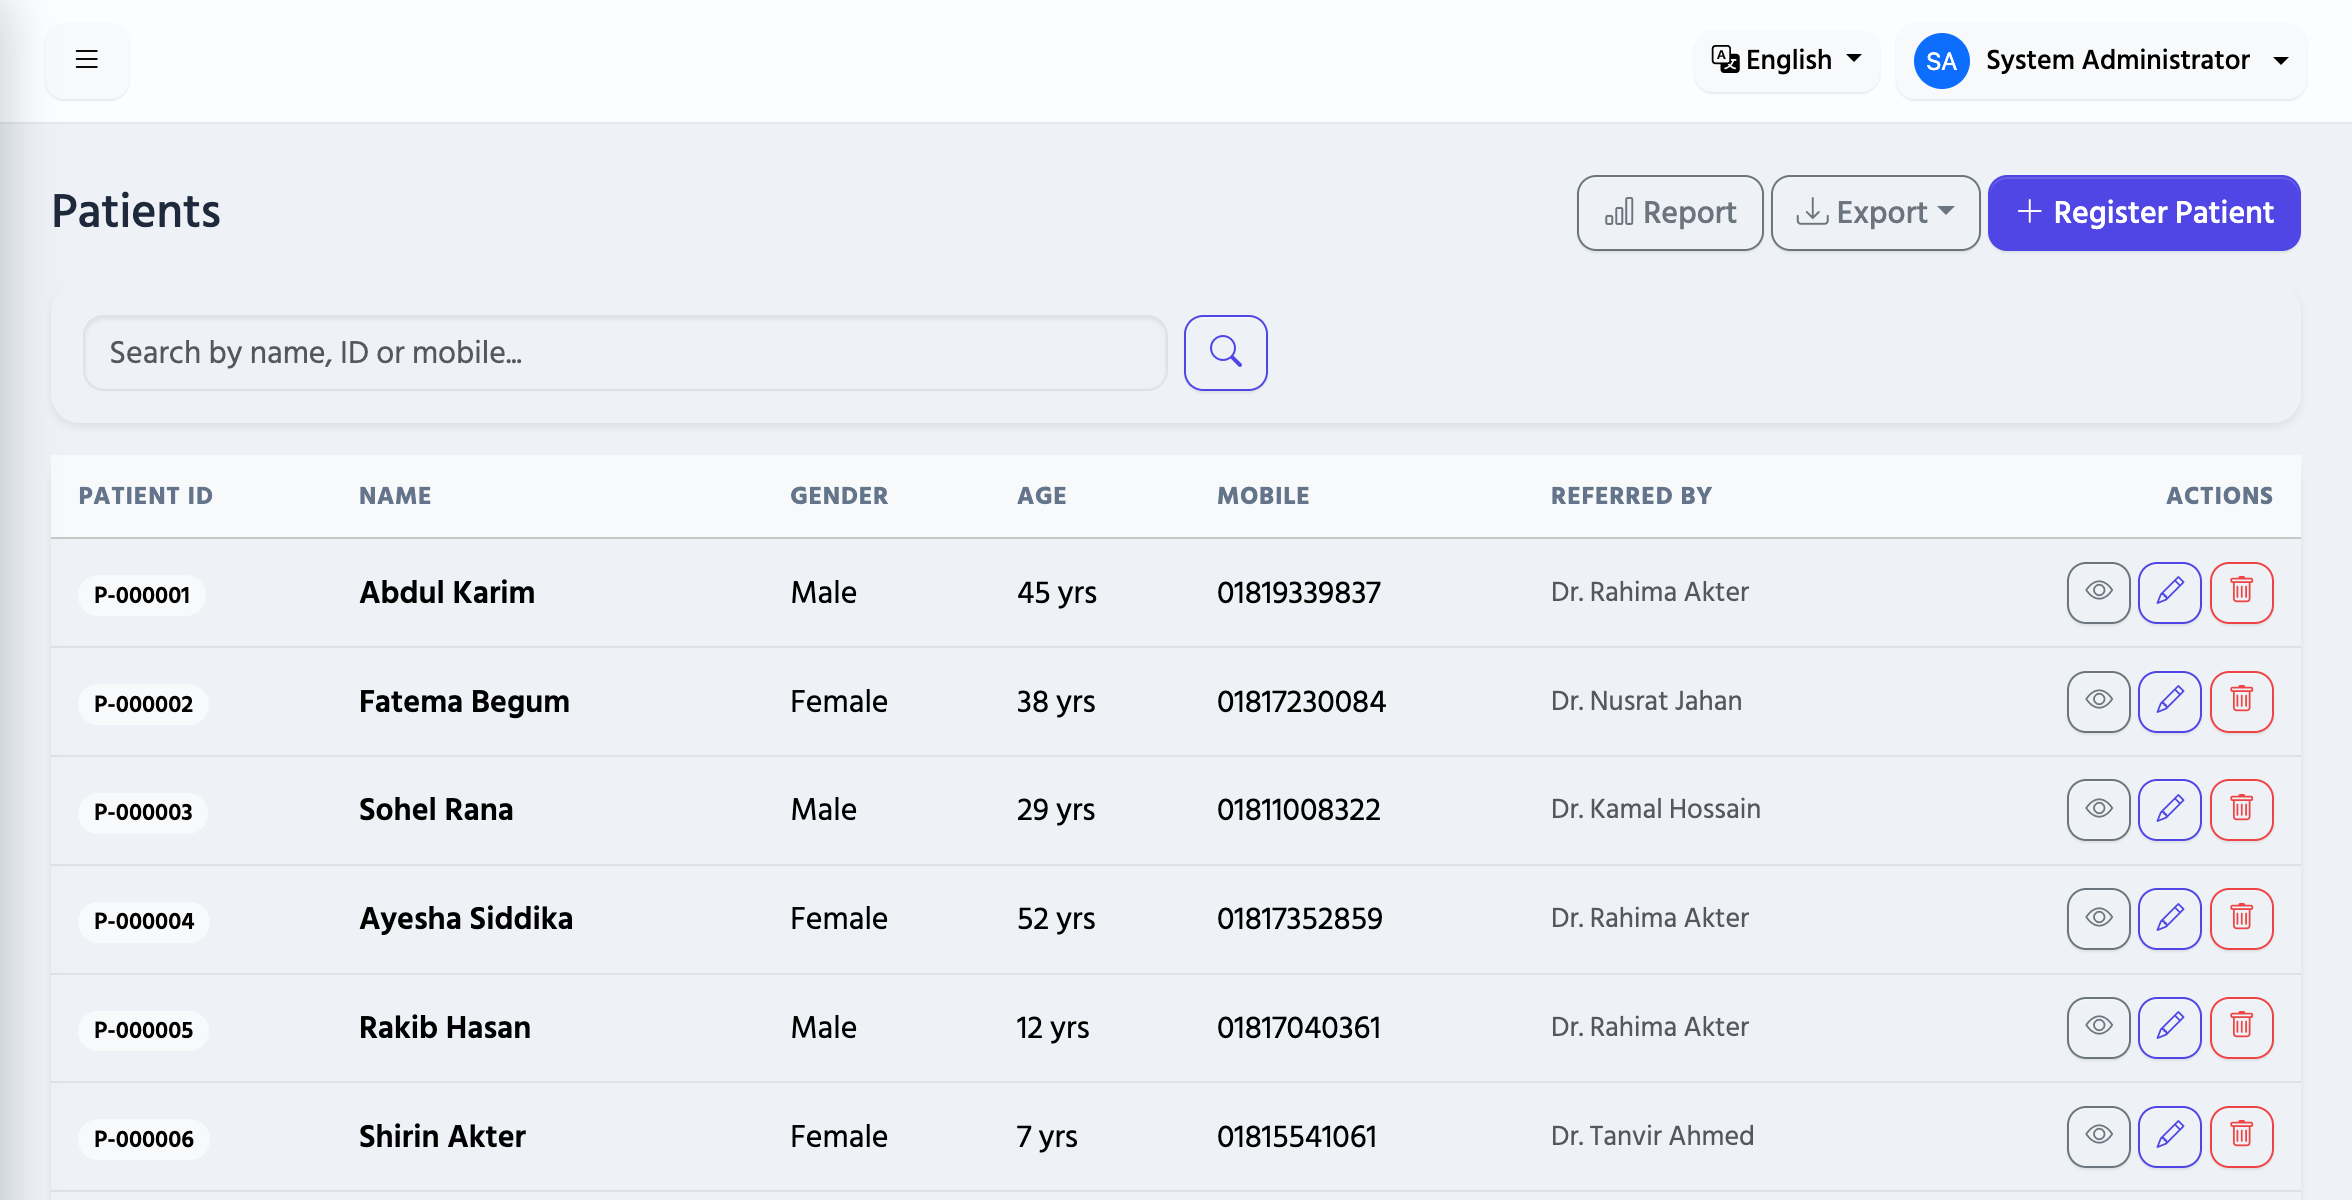Delete Ayesha Siddika's record trash icon
Viewport: 2352px width, 1200px height.
2241,918
